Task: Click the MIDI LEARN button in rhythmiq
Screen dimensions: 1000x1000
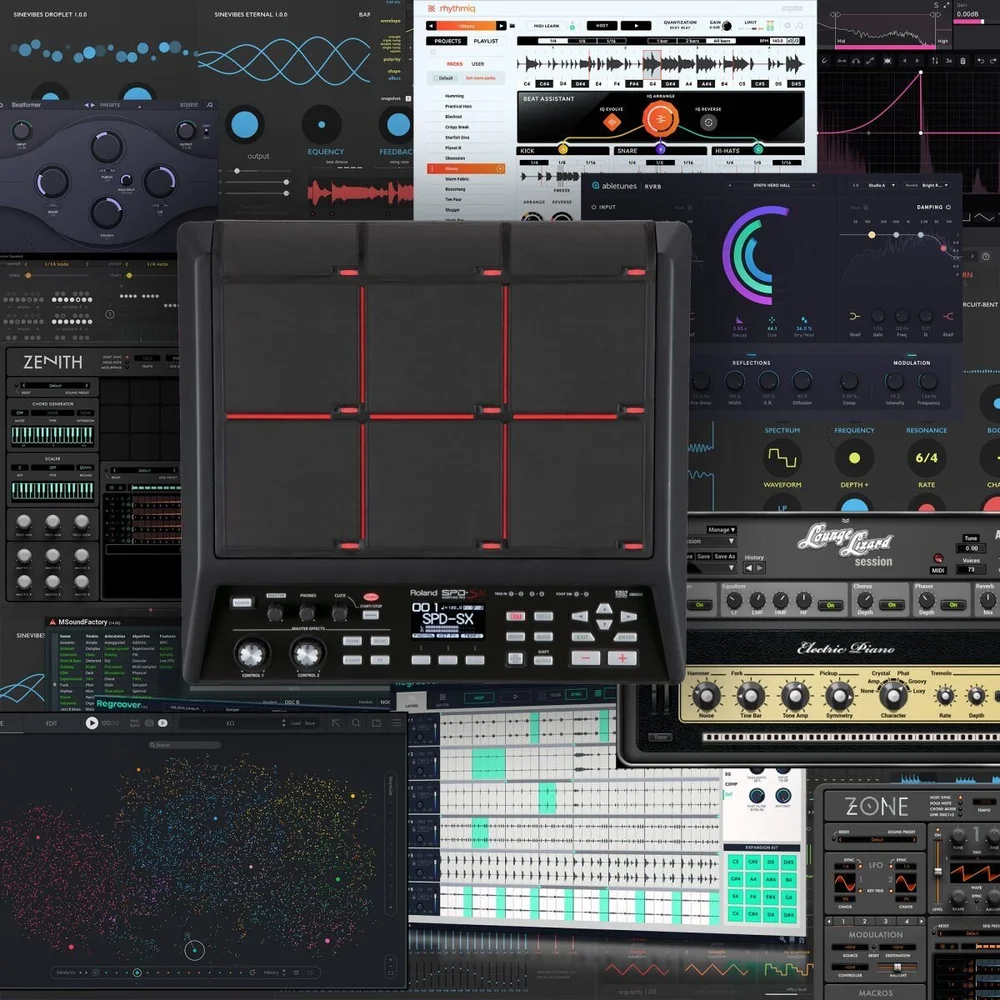Action: tap(547, 26)
